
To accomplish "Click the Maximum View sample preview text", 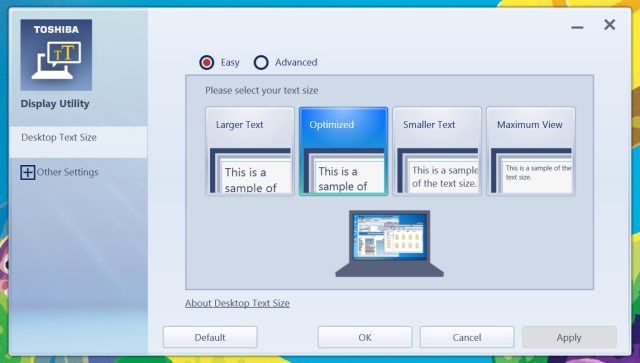I will 538,173.
